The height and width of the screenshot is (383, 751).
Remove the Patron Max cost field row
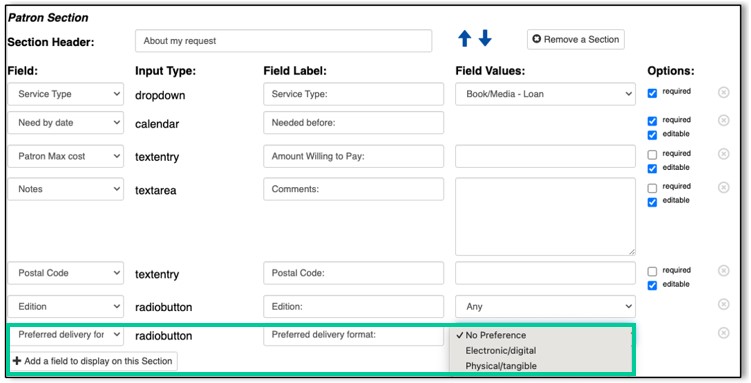pos(724,154)
